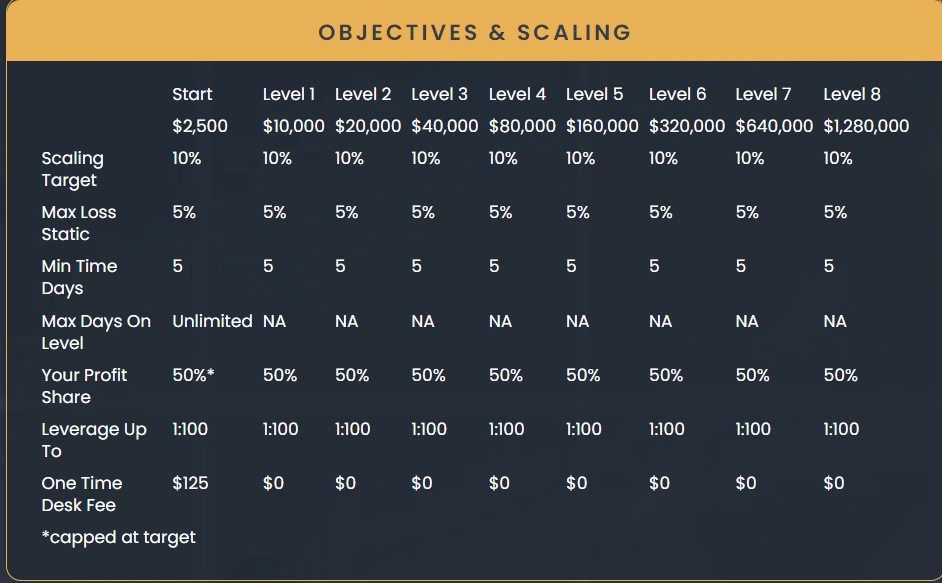Click the Min Time Days row label

pyautogui.click(x=79, y=277)
